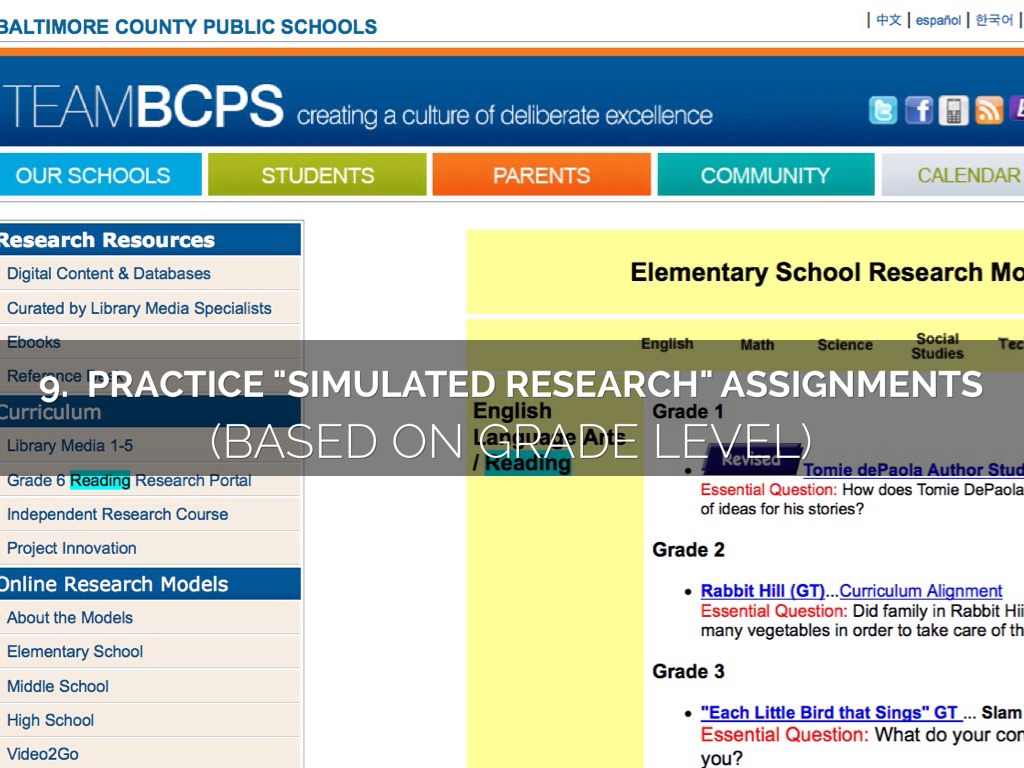Open the mobile phone icon

point(953,110)
